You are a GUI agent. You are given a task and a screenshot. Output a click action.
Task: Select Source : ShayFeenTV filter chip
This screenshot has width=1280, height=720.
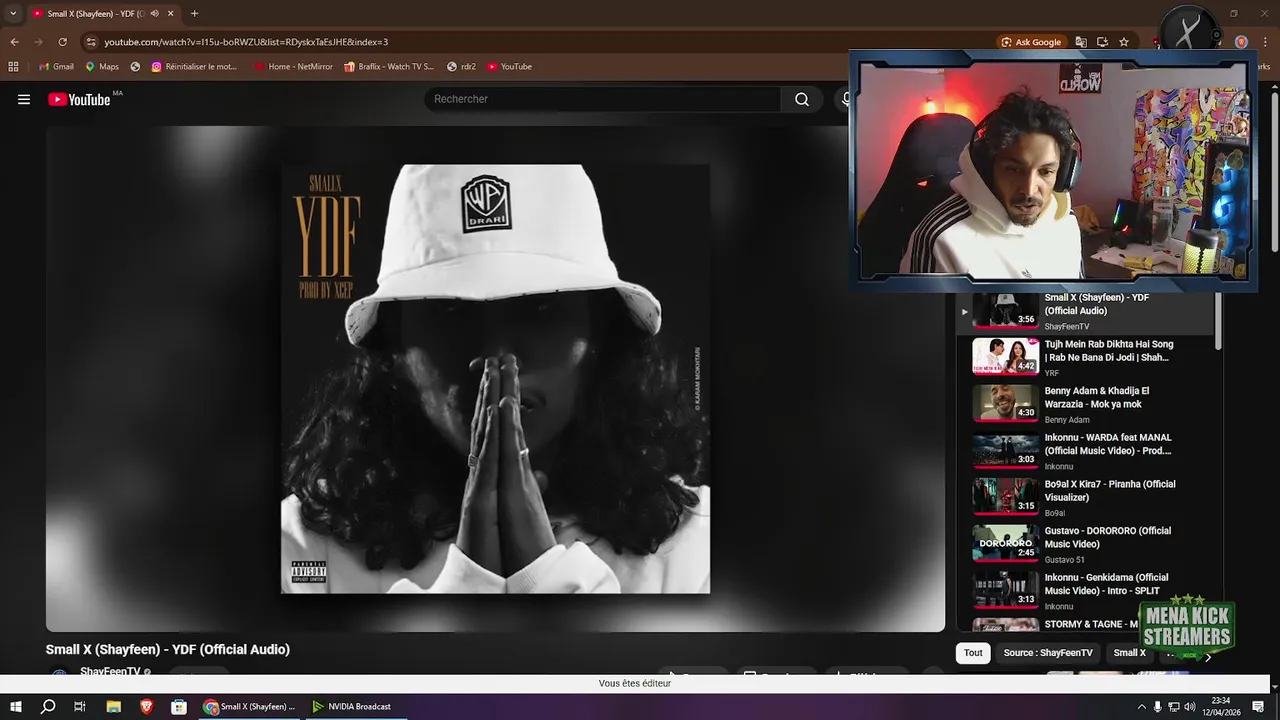pos(1048,653)
